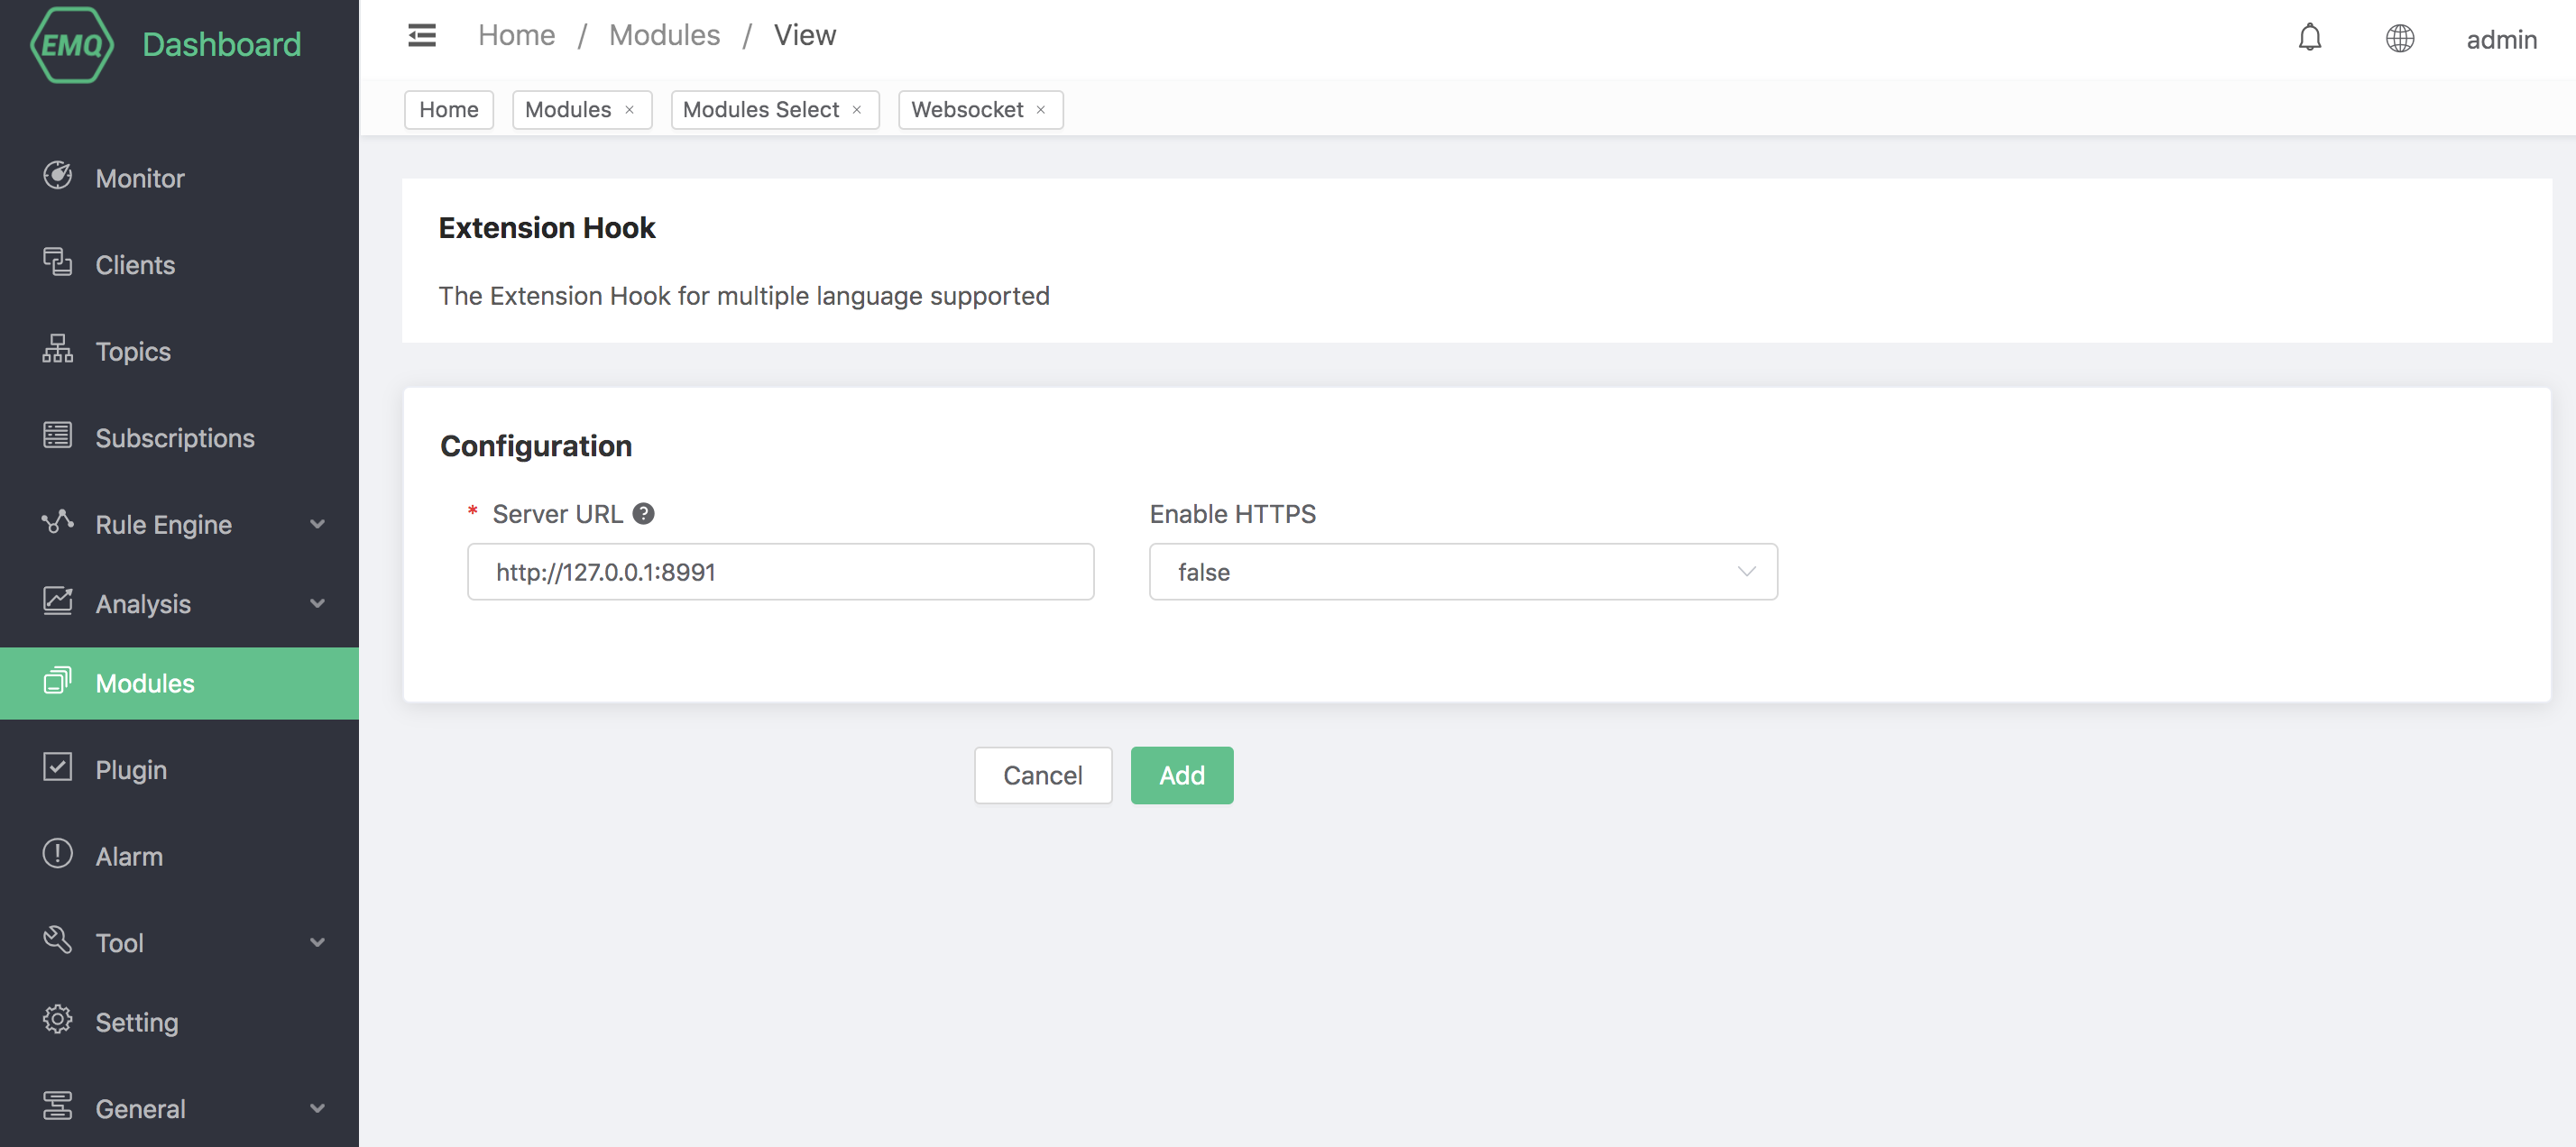Go to Clients in the sidebar
2576x1147 pixels.
tap(135, 265)
